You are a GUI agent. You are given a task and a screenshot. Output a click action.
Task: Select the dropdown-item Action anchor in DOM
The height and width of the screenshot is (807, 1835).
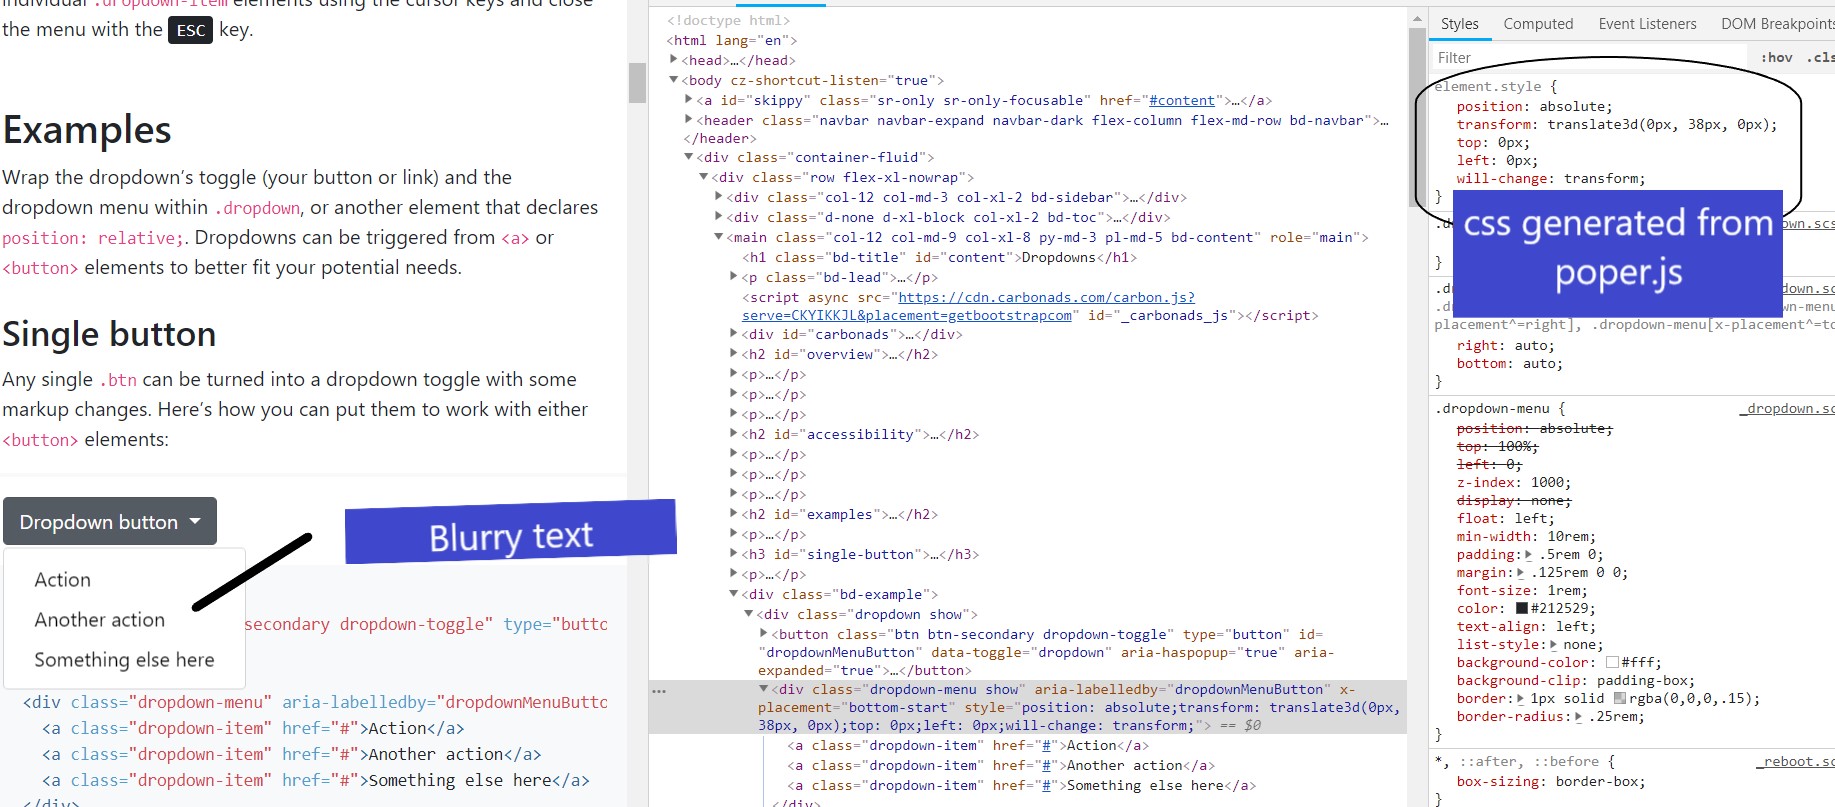(968, 745)
